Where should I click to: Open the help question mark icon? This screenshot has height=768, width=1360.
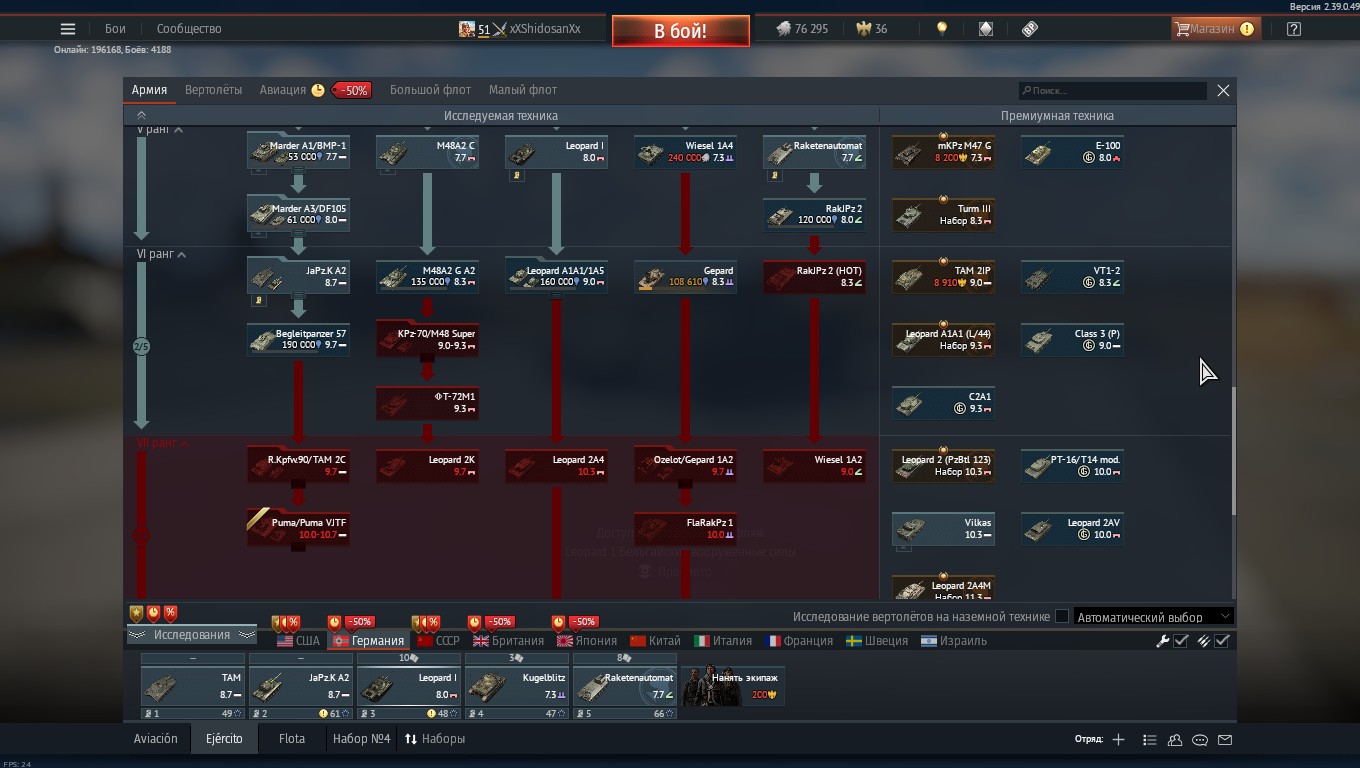pyautogui.click(x=1294, y=29)
